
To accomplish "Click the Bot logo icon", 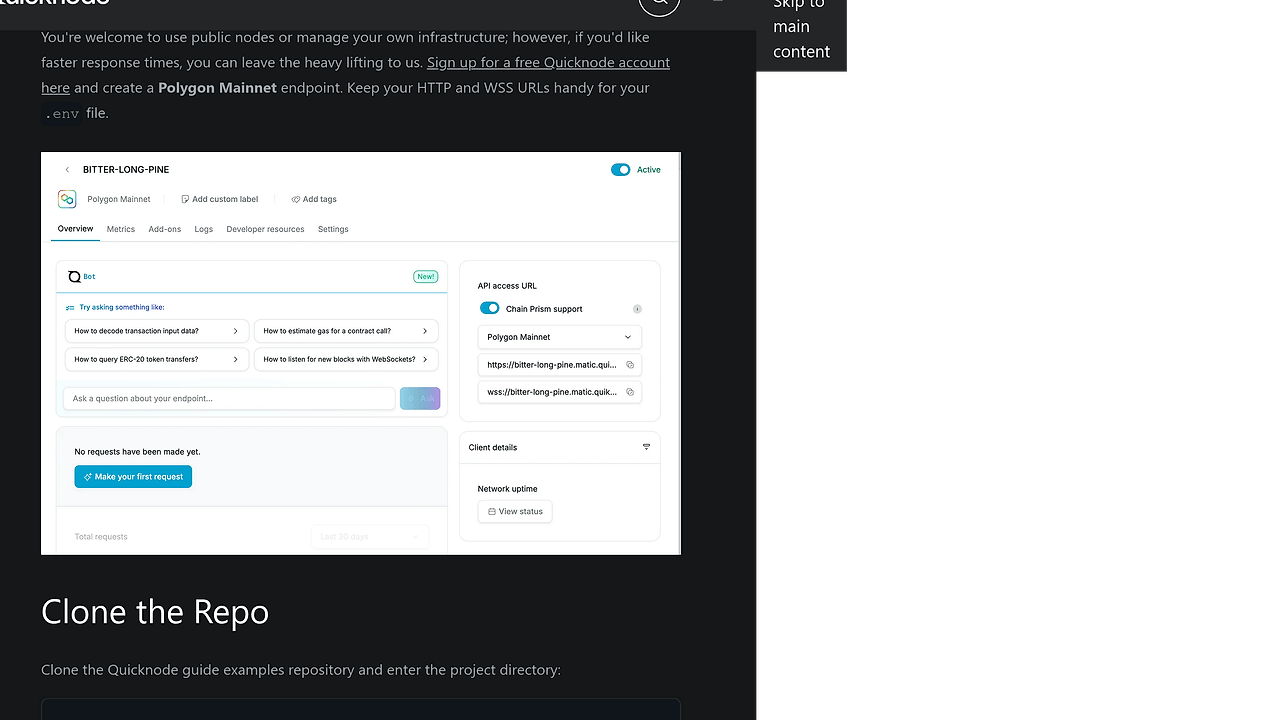I will pyautogui.click(x=74, y=277).
